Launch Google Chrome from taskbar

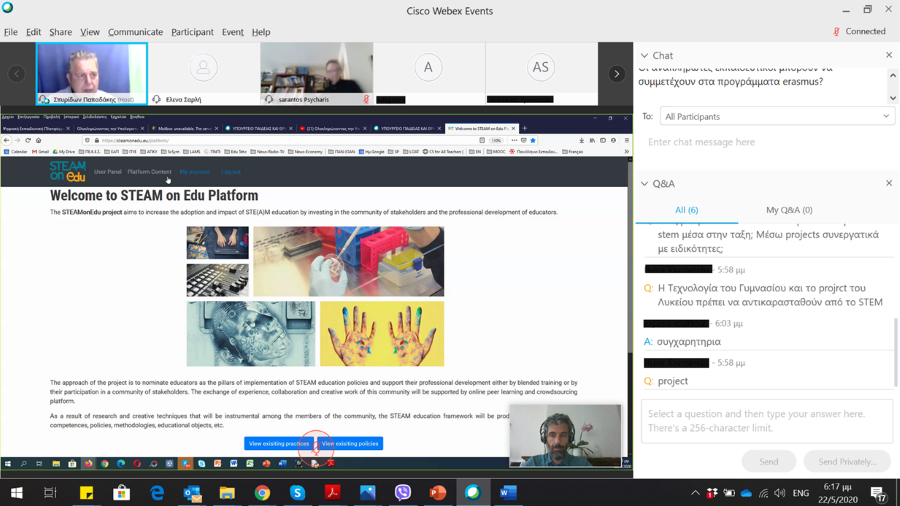coord(262,493)
